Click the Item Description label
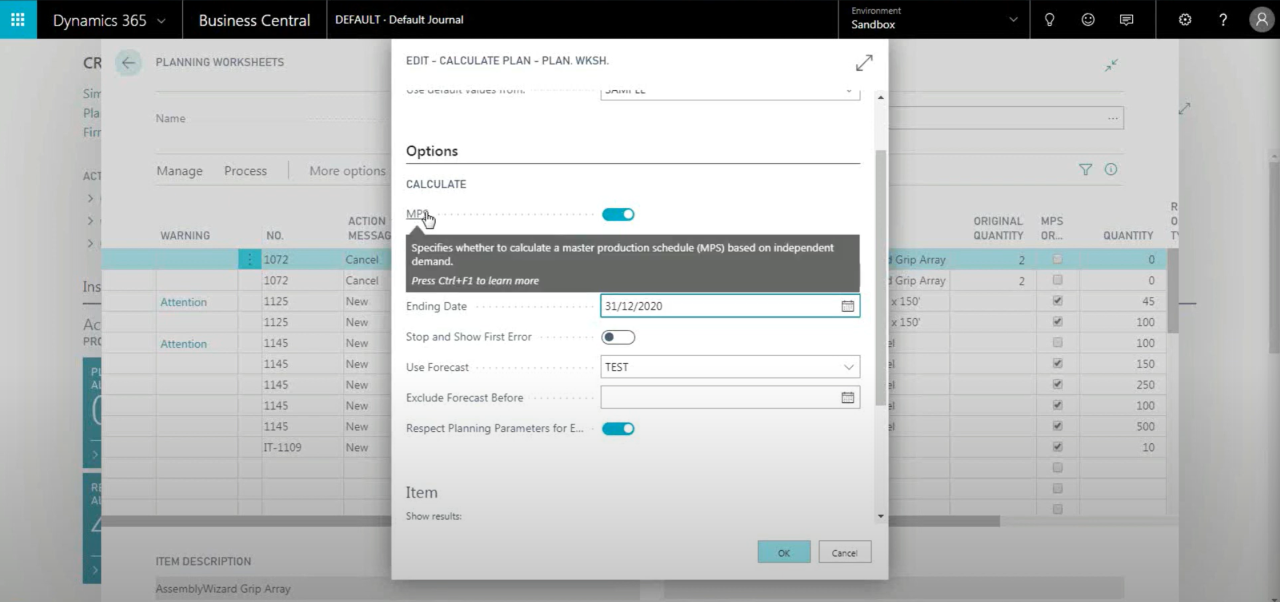 pos(203,561)
